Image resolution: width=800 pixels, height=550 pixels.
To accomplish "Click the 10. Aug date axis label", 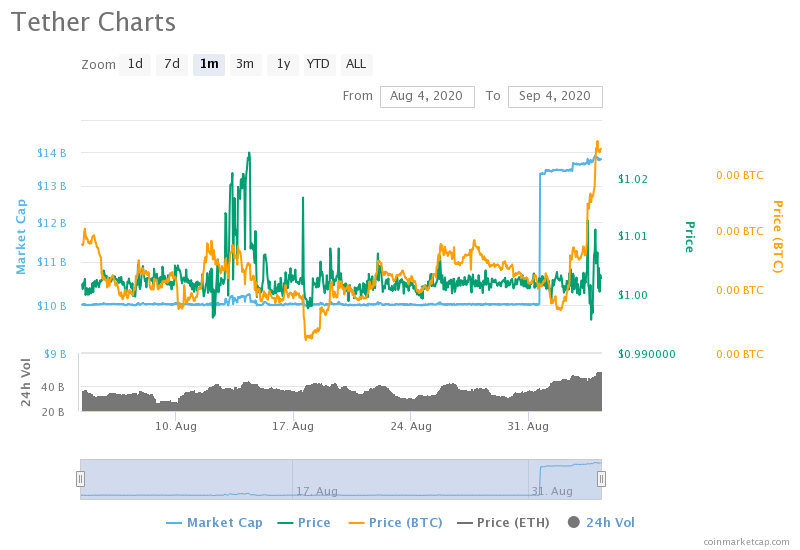I will coord(176,426).
